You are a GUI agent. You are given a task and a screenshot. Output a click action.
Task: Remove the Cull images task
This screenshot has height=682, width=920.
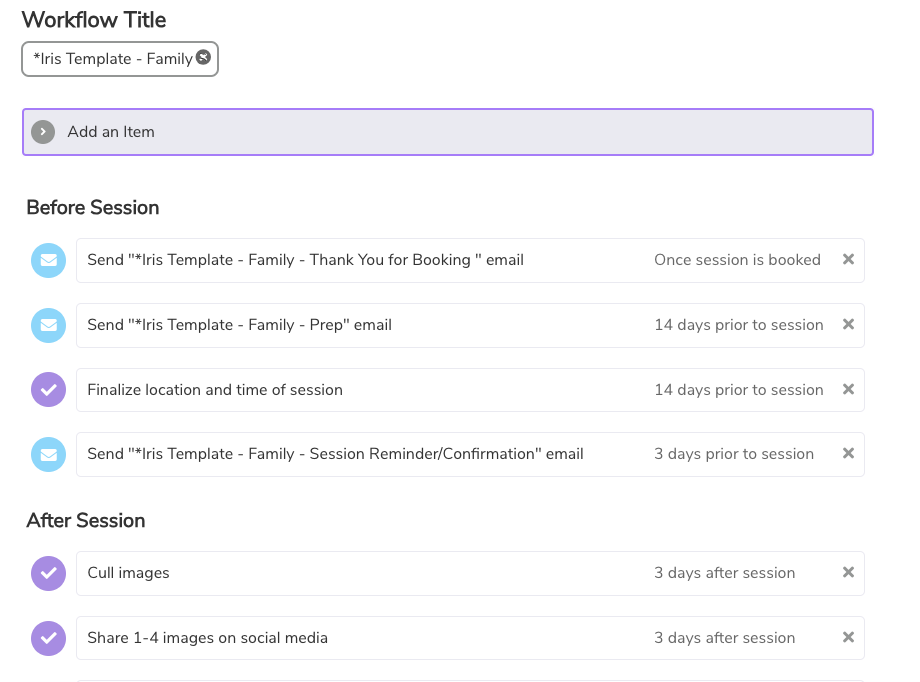click(x=848, y=572)
